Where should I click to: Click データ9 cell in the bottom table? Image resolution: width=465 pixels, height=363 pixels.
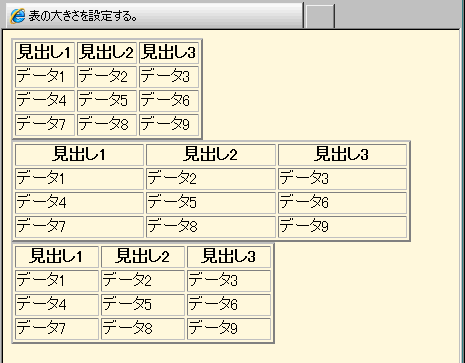(229, 329)
